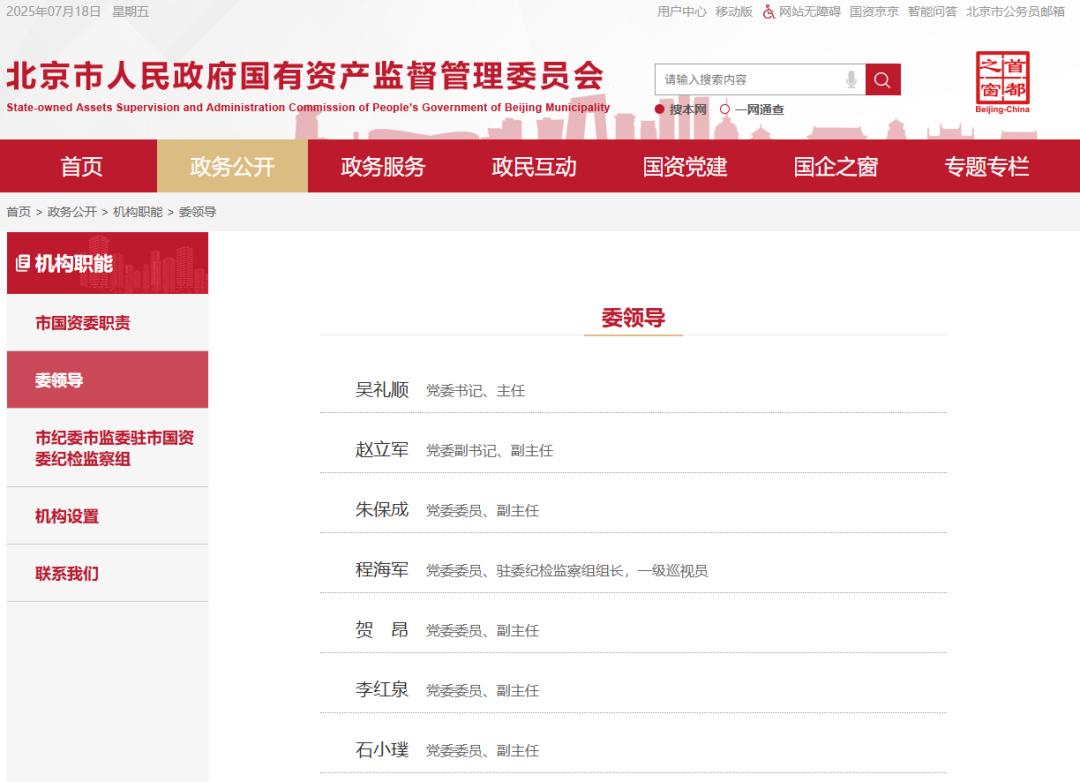The image size is (1080, 782).
Task: Click the 国资京京 top link
Action: point(874,12)
